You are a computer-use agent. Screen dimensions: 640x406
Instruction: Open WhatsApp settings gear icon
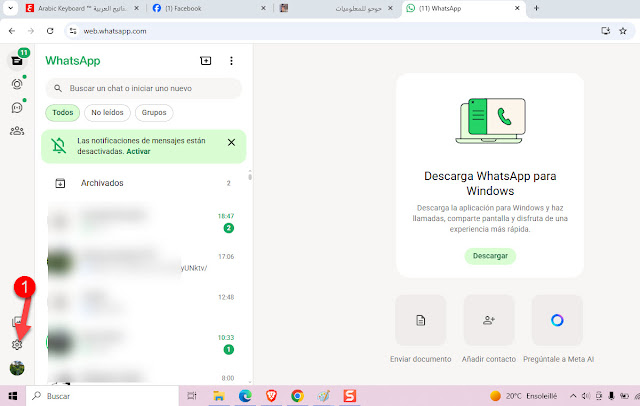(x=17, y=344)
